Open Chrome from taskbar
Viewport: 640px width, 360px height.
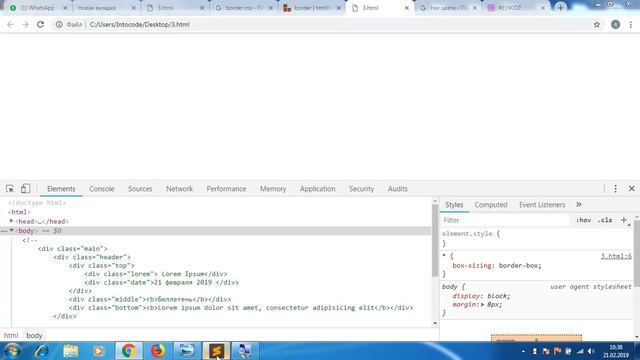[129, 351]
